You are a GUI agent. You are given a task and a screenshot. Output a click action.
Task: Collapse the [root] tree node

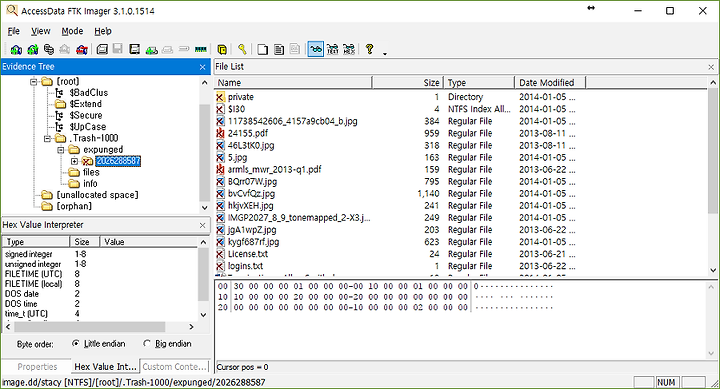34,82
